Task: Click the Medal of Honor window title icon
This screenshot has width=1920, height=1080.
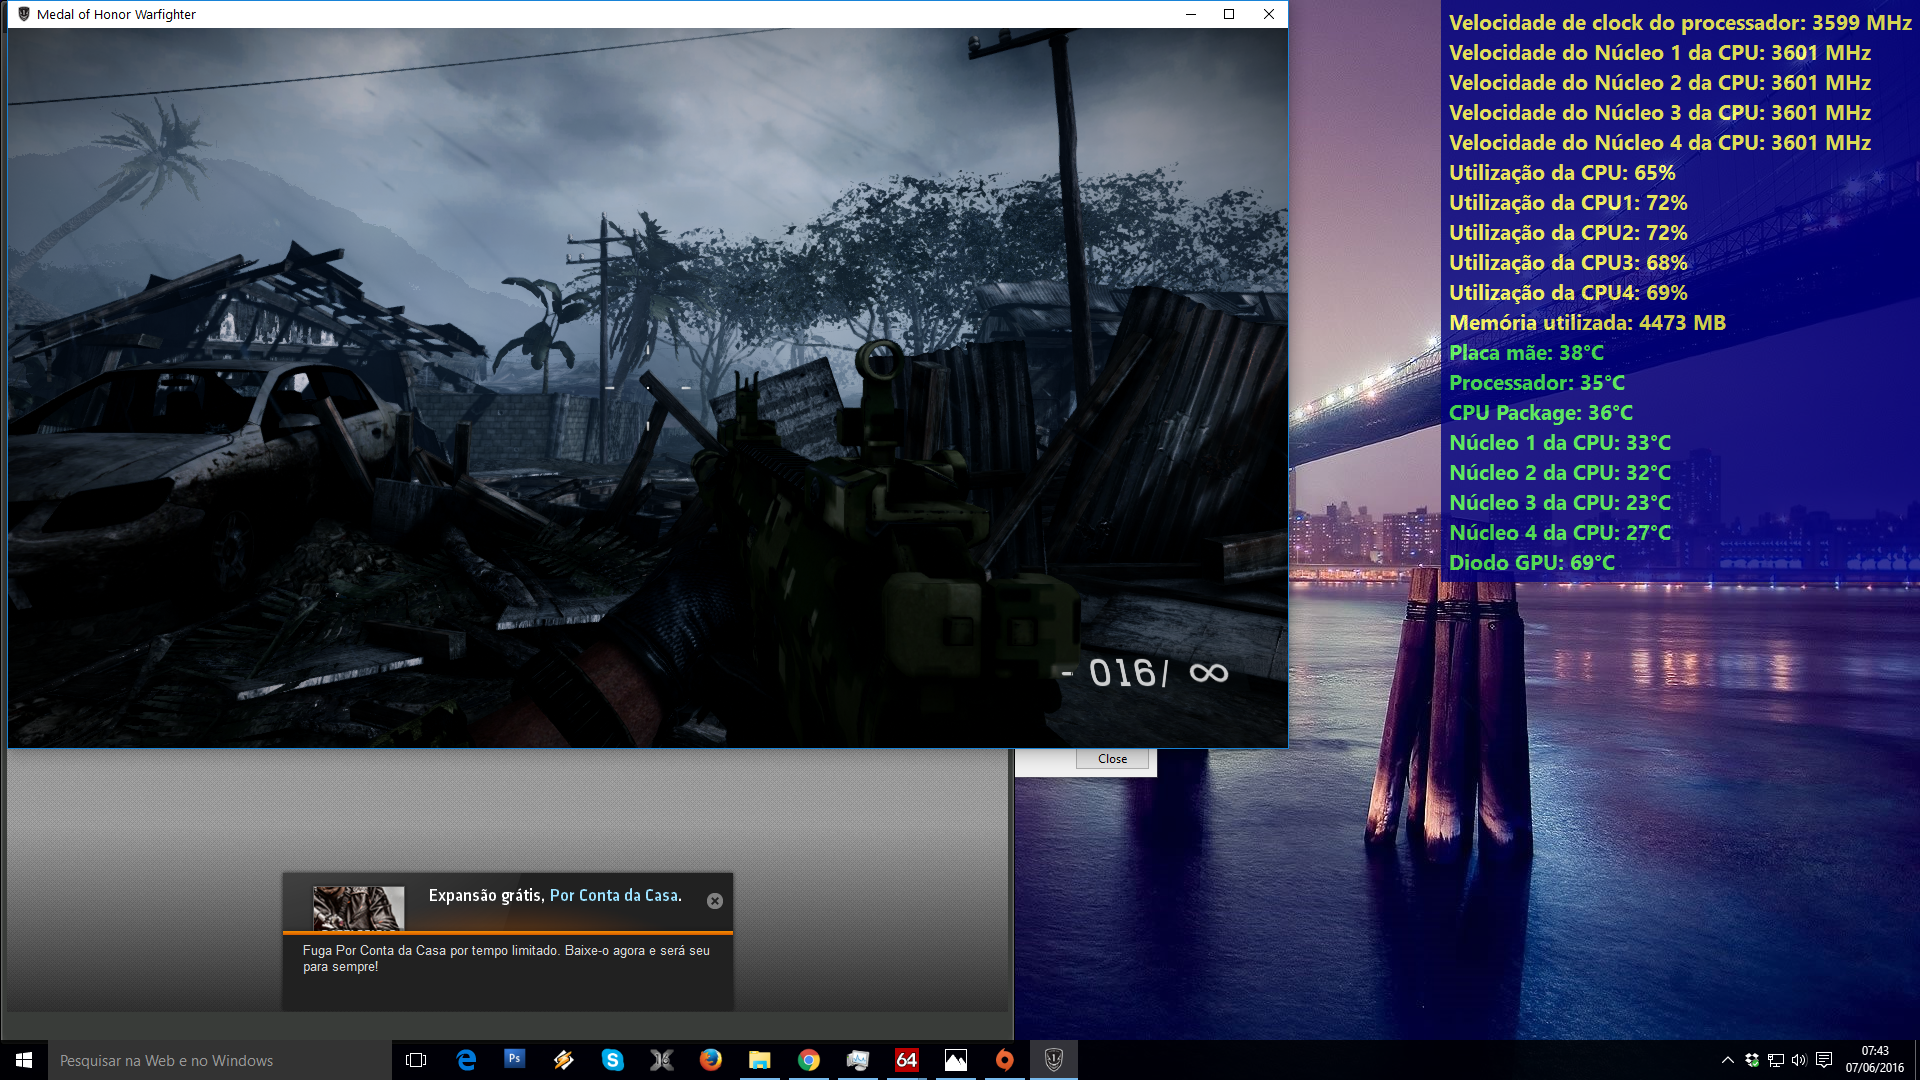Action: click(24, 14)
